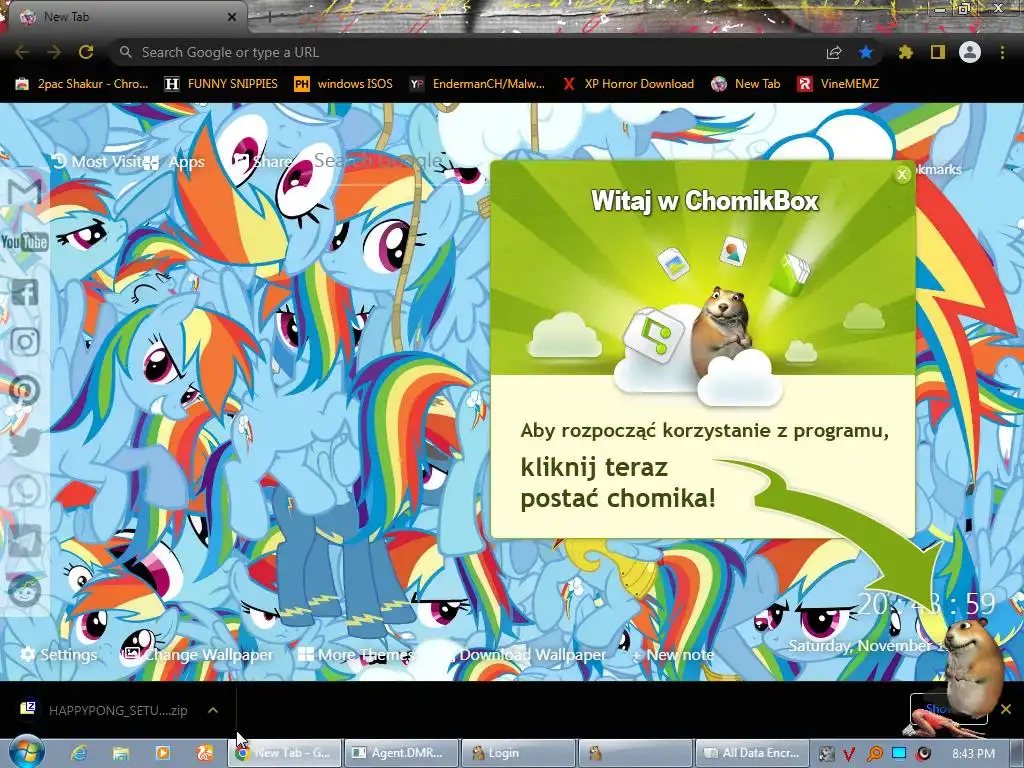Open the VineMEMZ bookmark
Viewport: 1024px width, 768px height.
tap(838, 84)
